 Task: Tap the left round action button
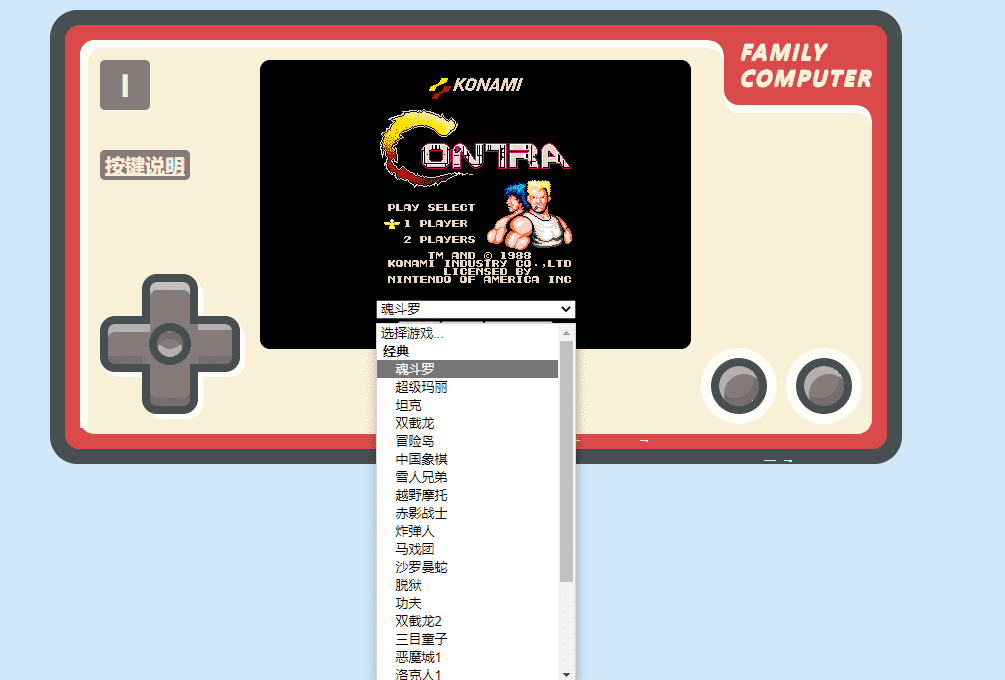(x=739, y=386)
